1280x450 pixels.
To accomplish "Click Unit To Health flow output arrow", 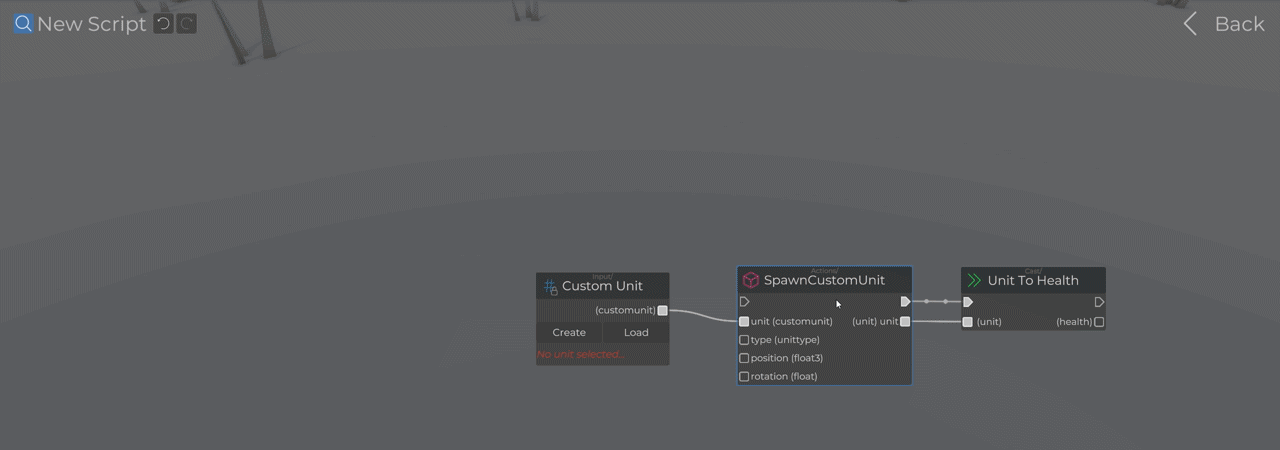I will pyautogui.click(x=1099, y=302).
